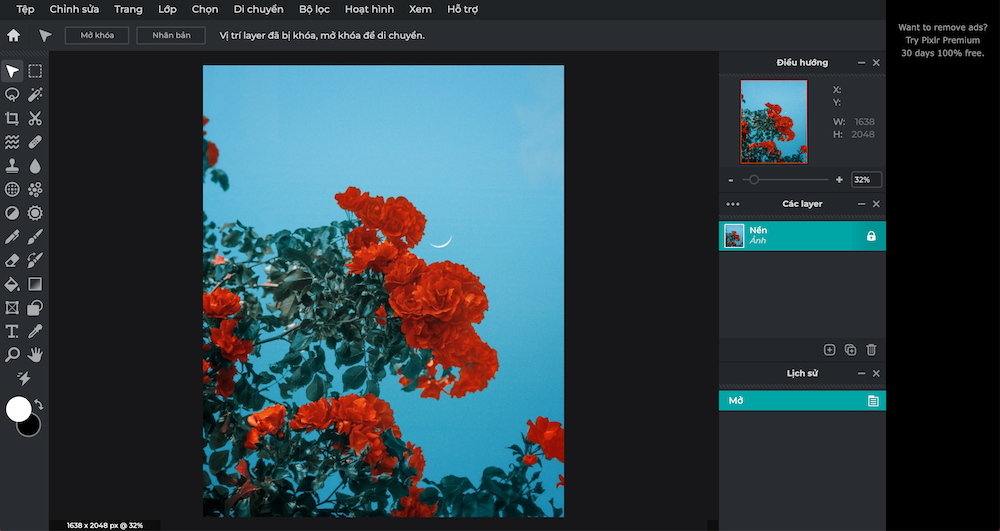Choose the Eyedropper color picker
Viewport: 1000px width, 531px height.
(35, 331)
